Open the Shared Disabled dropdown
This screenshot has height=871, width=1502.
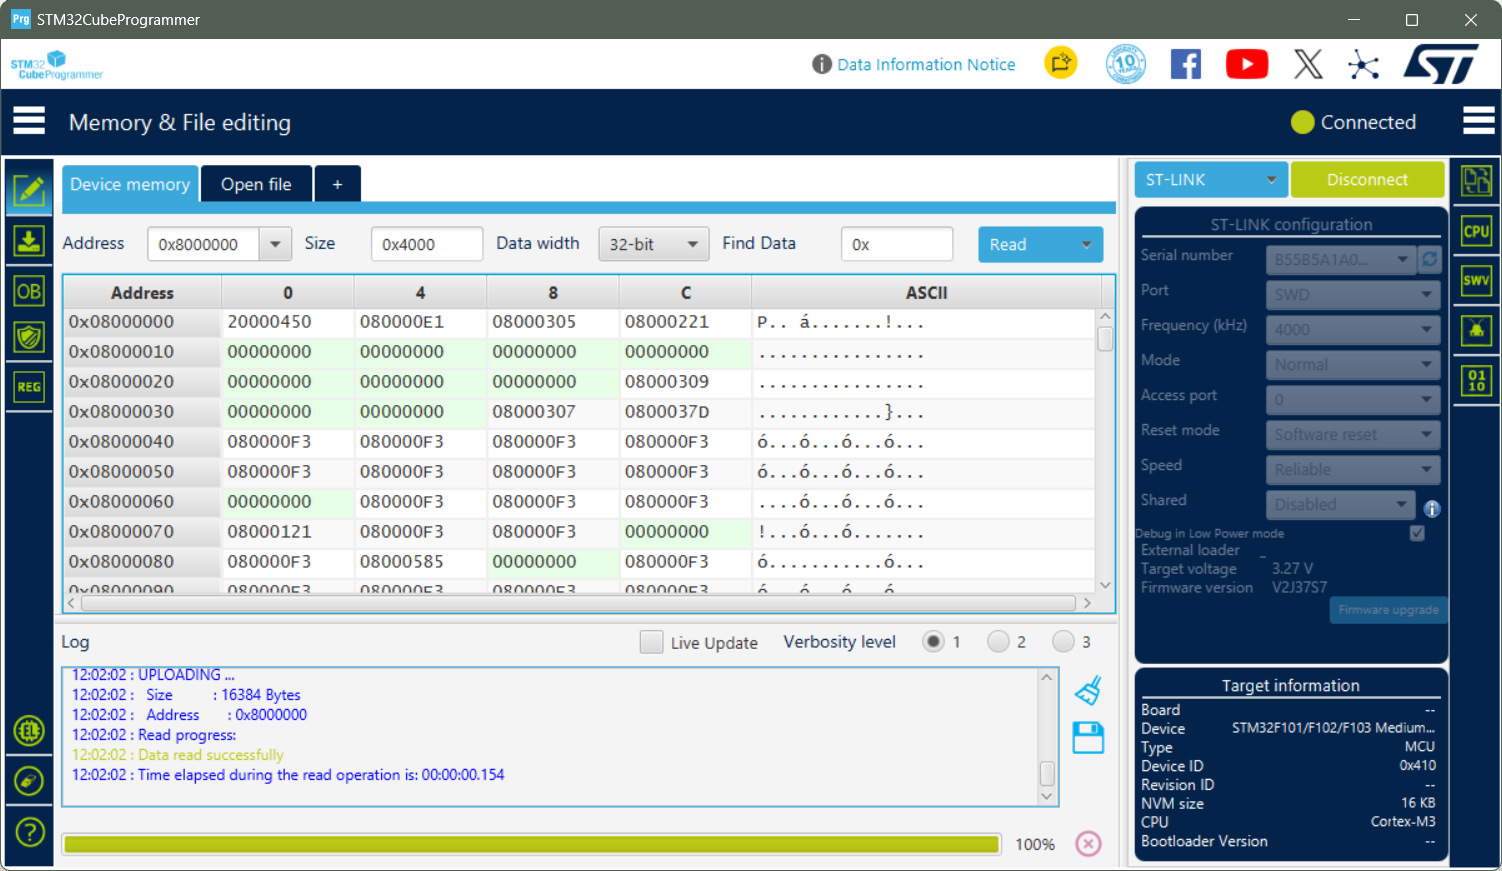click(1341, 504)
